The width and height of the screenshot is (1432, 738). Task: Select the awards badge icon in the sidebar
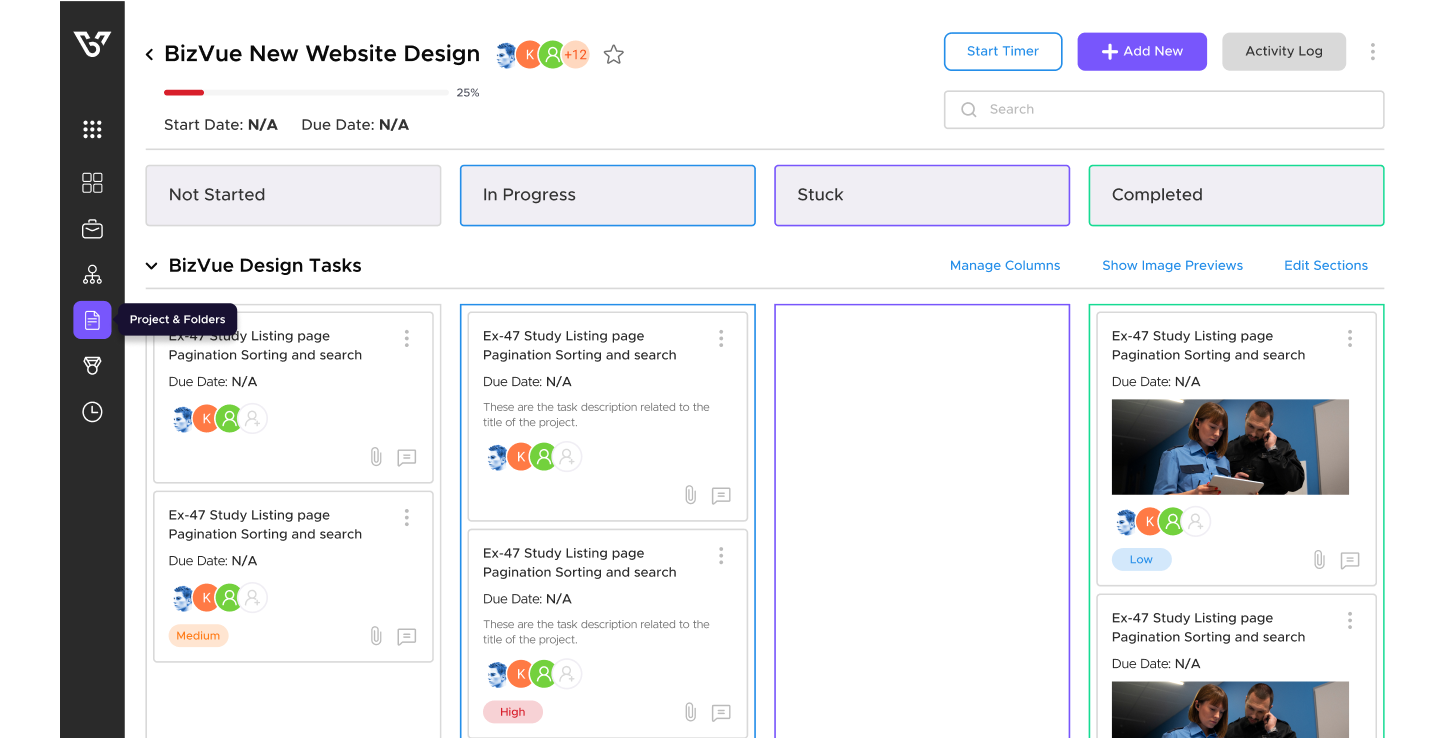92,365
